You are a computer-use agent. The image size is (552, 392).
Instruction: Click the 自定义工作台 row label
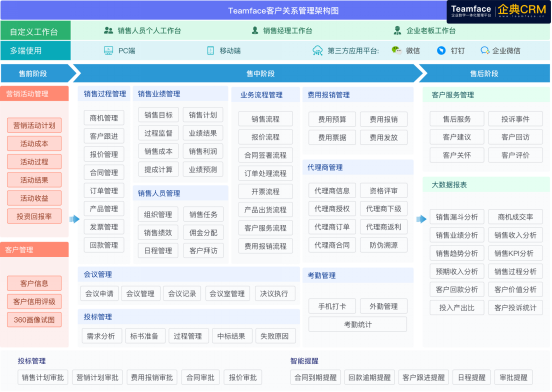(36, 32)
